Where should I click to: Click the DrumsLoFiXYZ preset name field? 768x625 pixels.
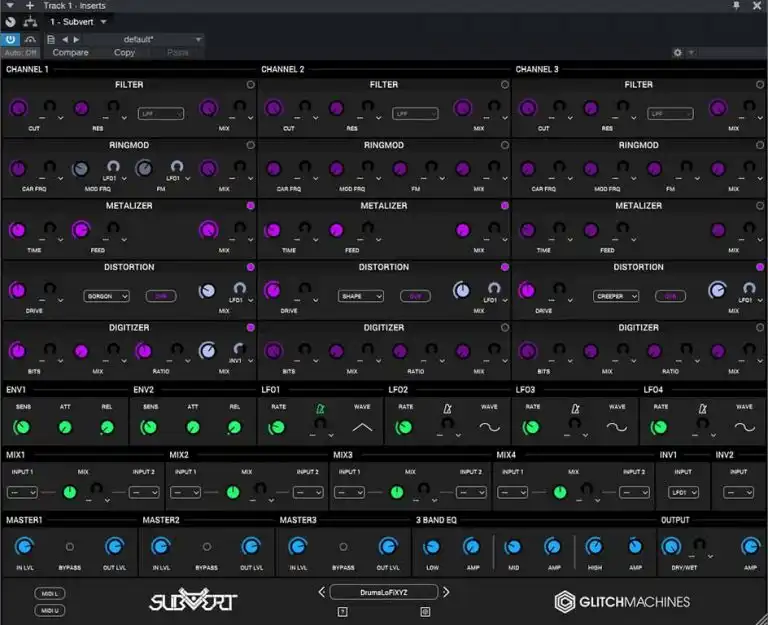384,592
